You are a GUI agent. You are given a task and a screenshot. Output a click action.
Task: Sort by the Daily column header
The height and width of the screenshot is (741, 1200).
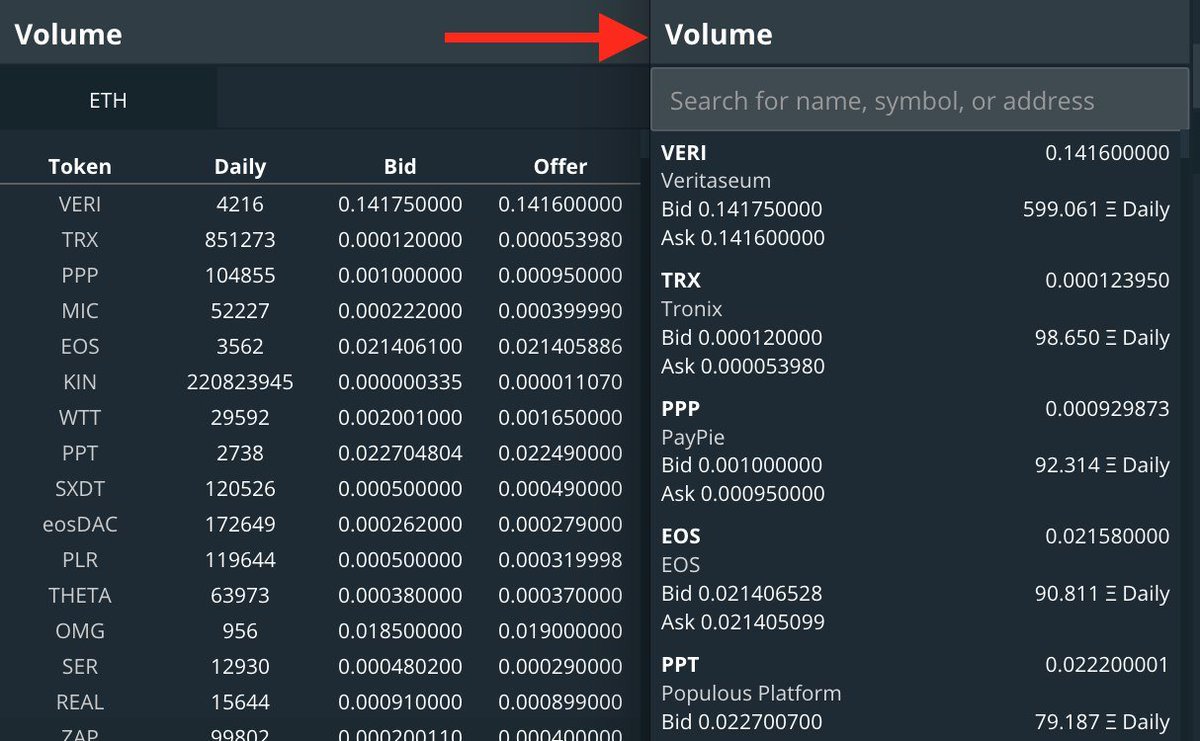click(x=240, y=167)
